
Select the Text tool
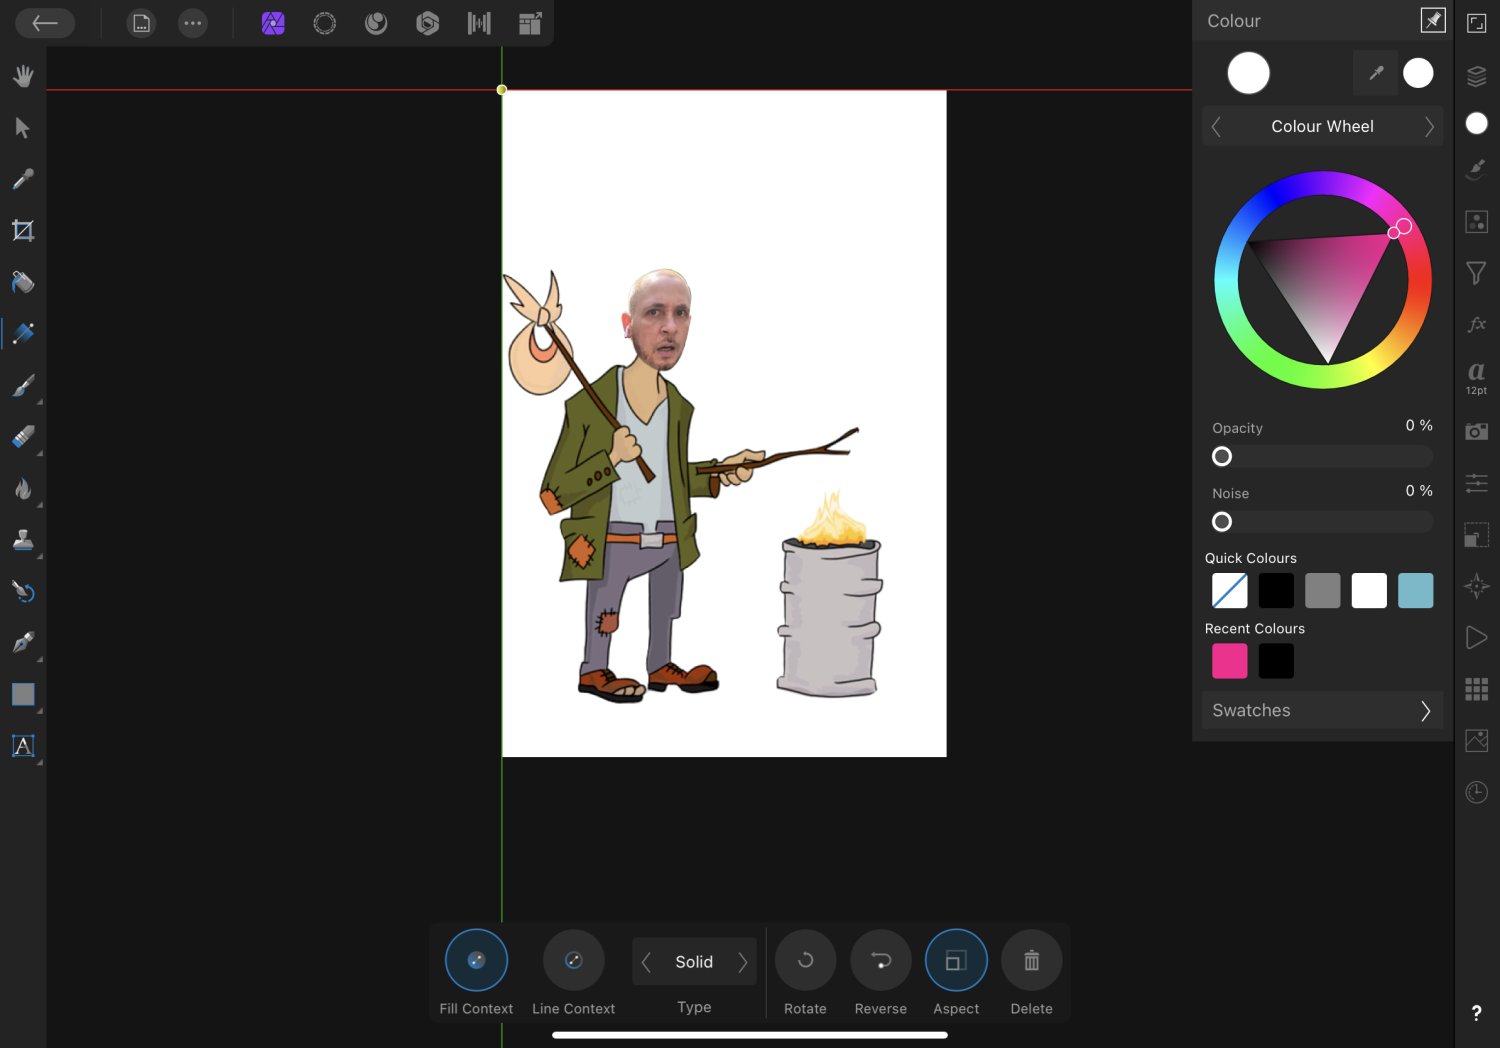coord(23,746)
